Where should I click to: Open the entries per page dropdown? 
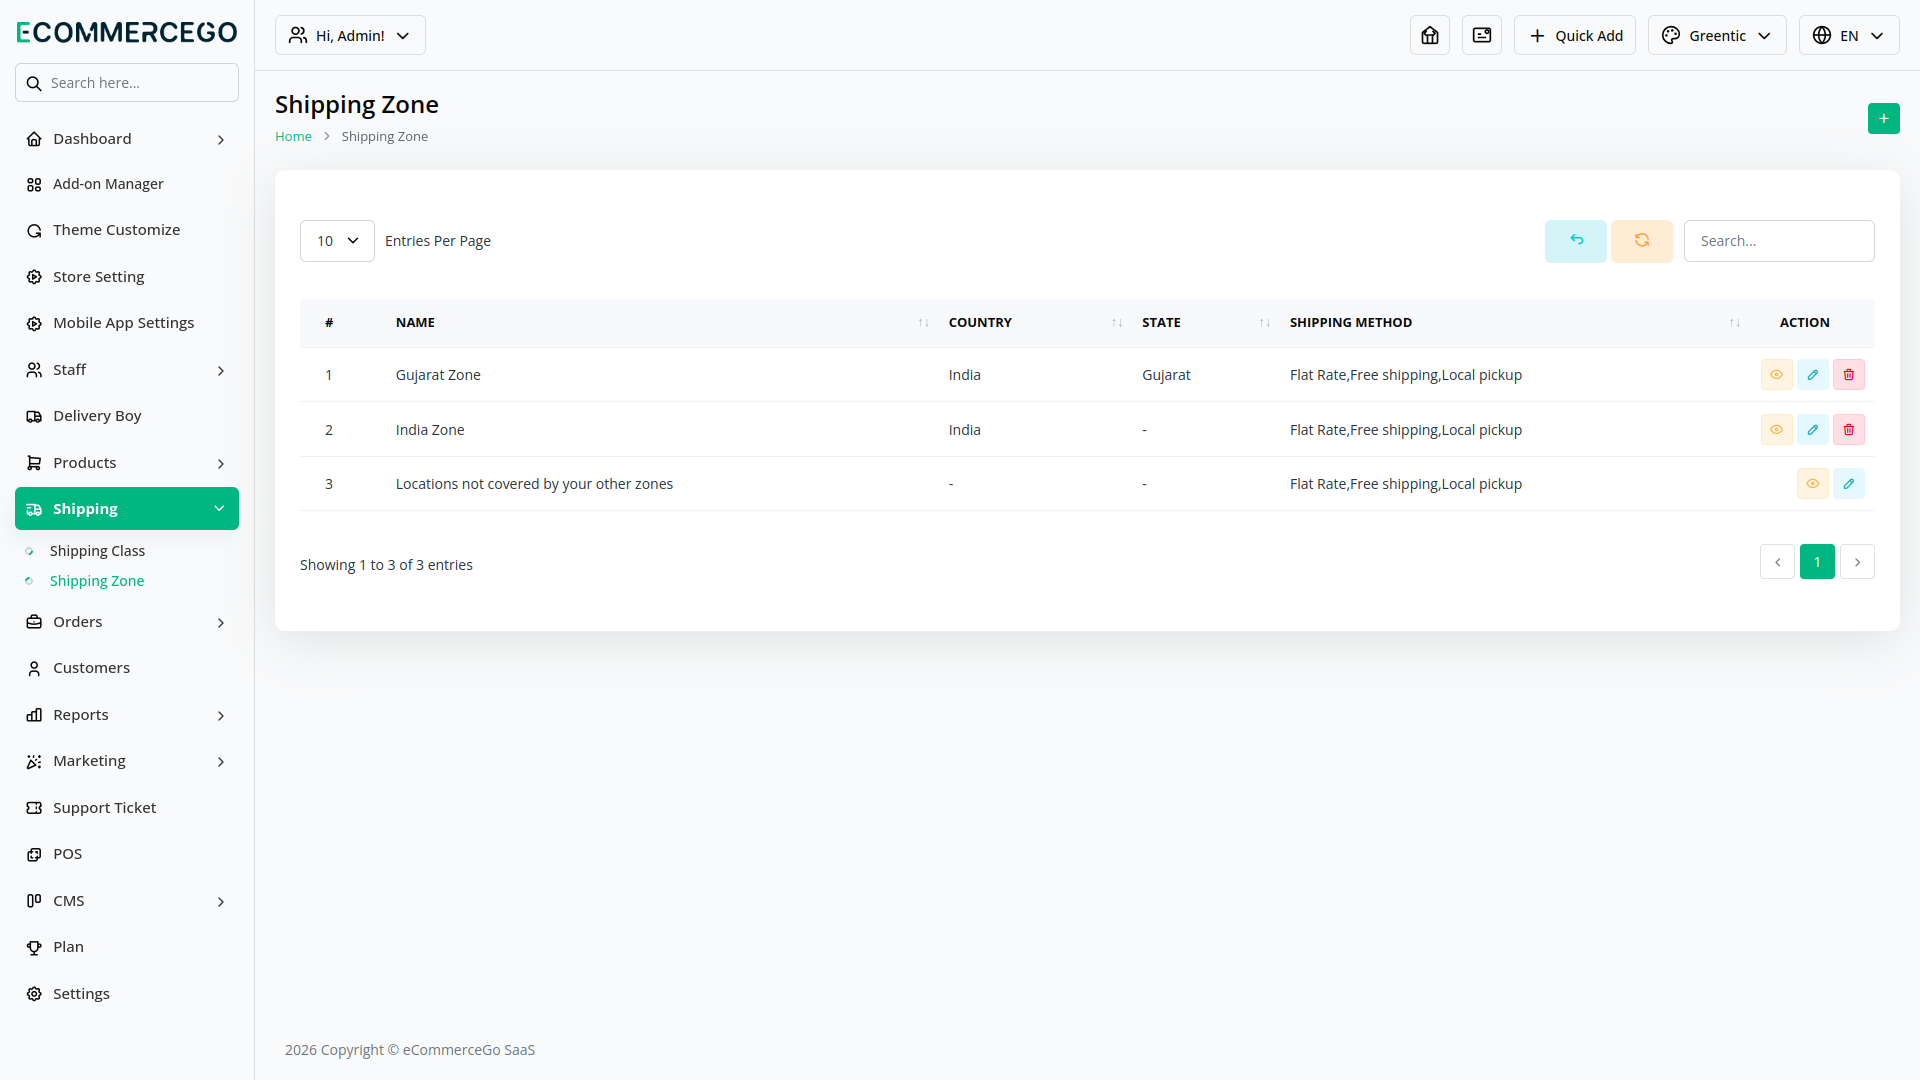(x=337, y=241)
